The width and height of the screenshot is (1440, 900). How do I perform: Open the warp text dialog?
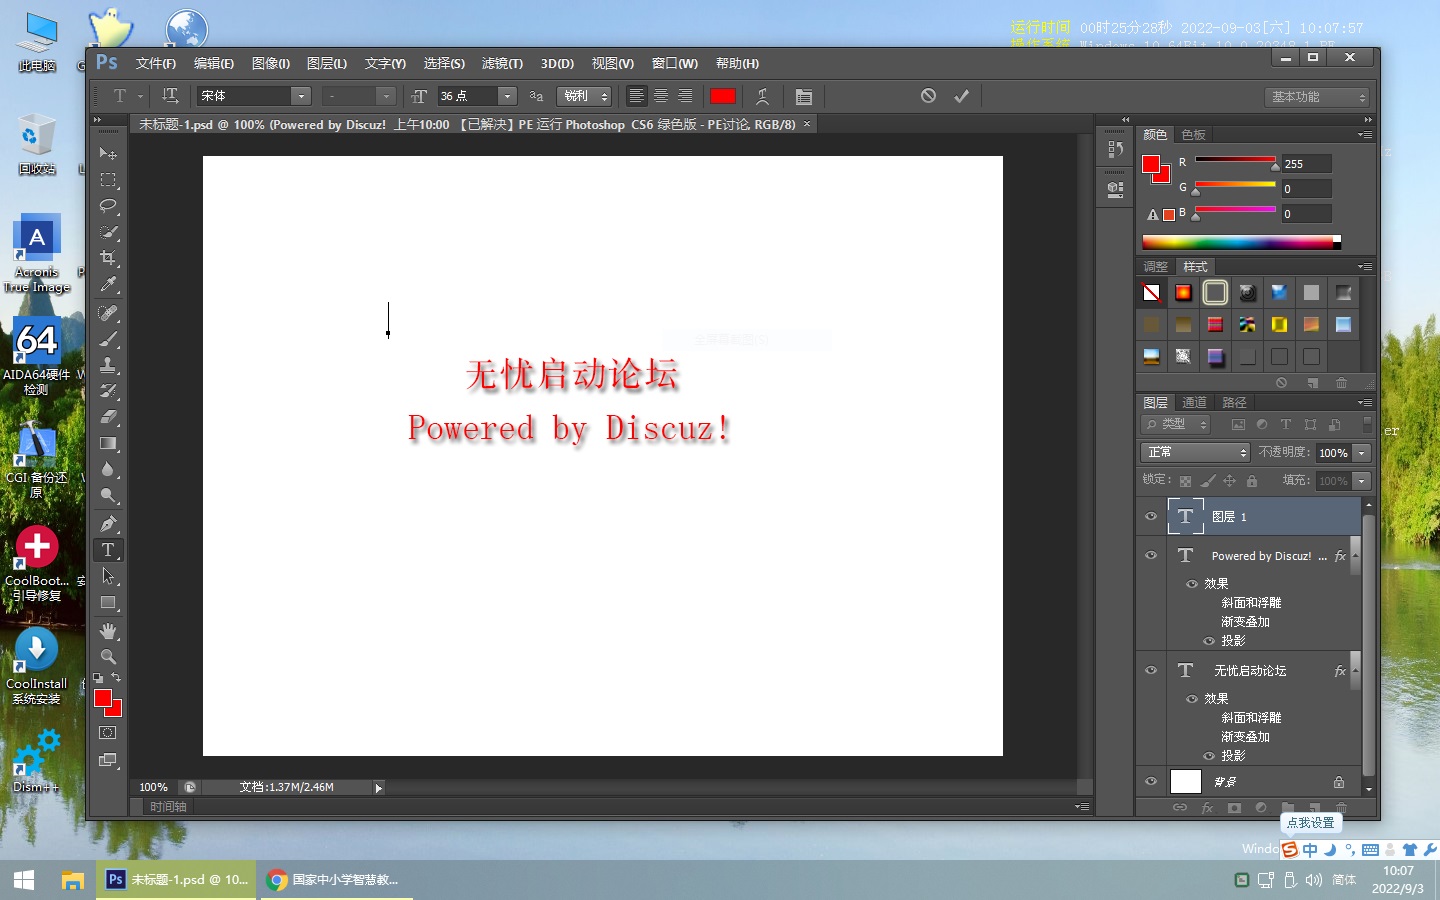click(762, 96)
